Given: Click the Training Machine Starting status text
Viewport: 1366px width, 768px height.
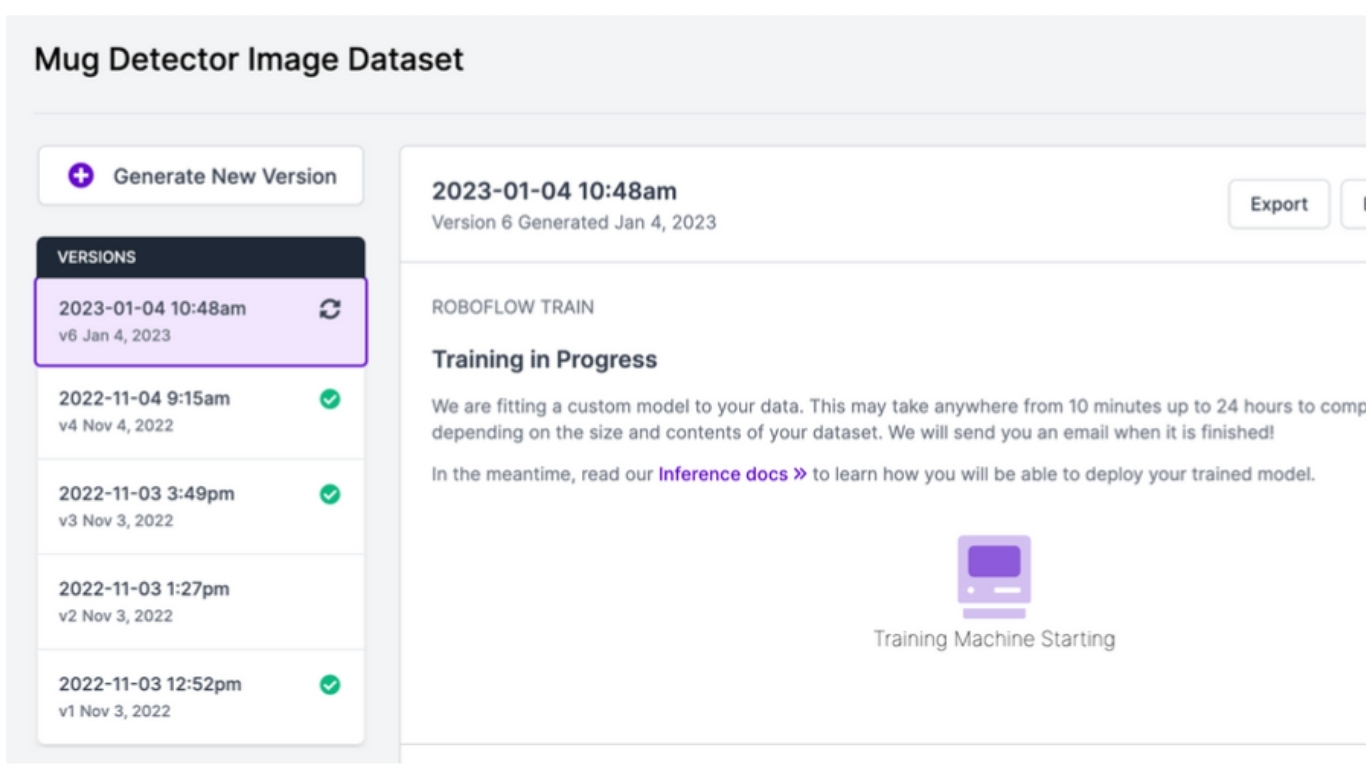Looking at the screenshot, I should (x=994, y=639).
